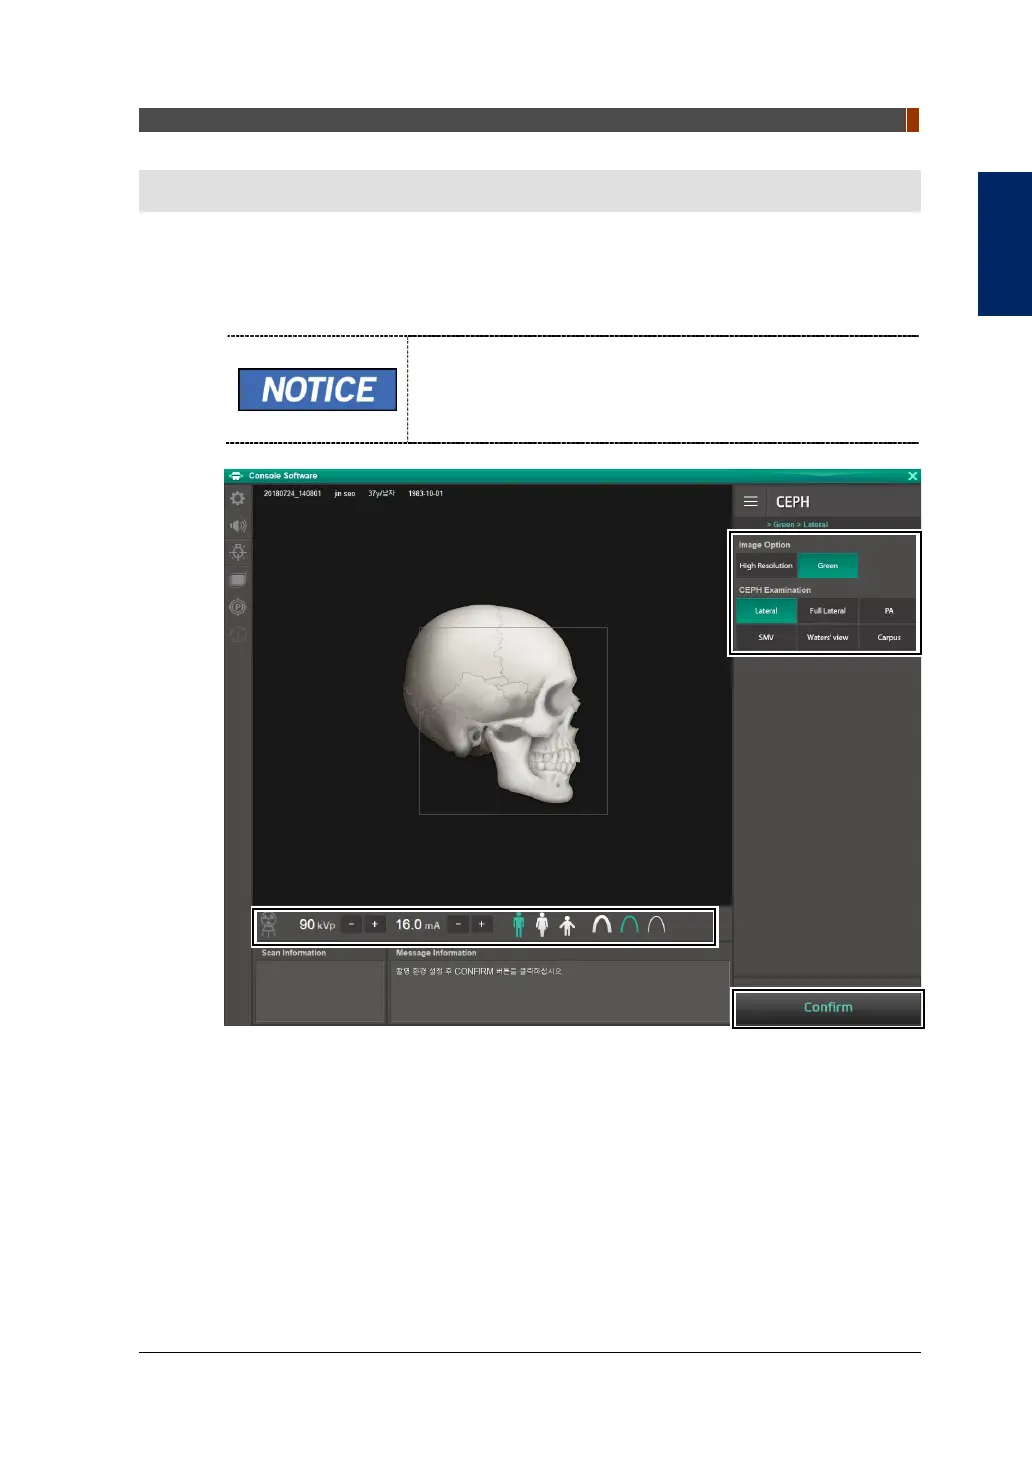The height and width of the screenshot is (1457, 1032).
Task: Select the adult female patient icon
Action: click(x=542, y=925)
